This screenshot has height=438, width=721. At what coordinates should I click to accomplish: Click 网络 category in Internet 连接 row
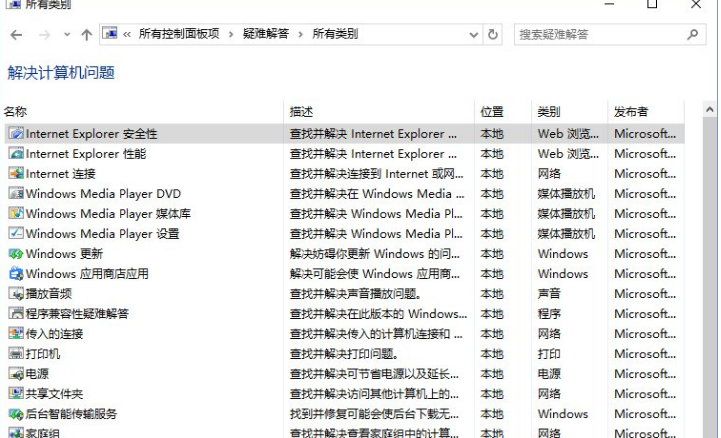[x=549, y=174]
